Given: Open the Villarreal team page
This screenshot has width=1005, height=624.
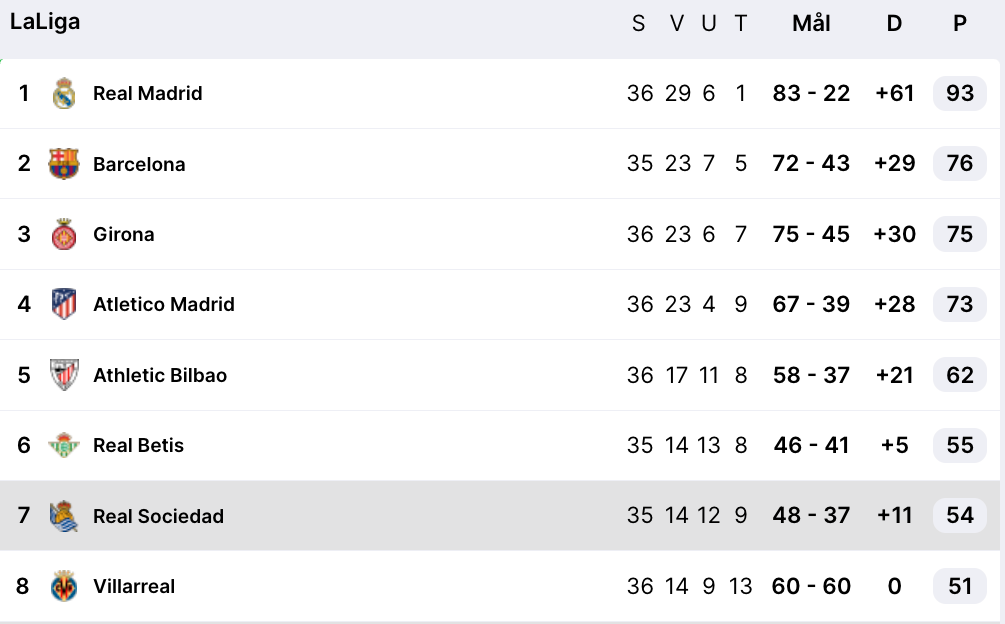Looking at the screenshot, I should click(132, 586).
